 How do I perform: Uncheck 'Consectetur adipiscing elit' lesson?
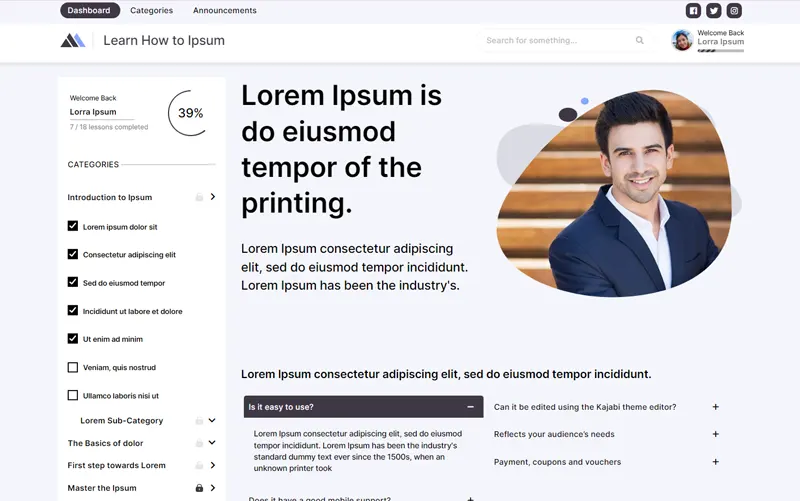(73, 254)
